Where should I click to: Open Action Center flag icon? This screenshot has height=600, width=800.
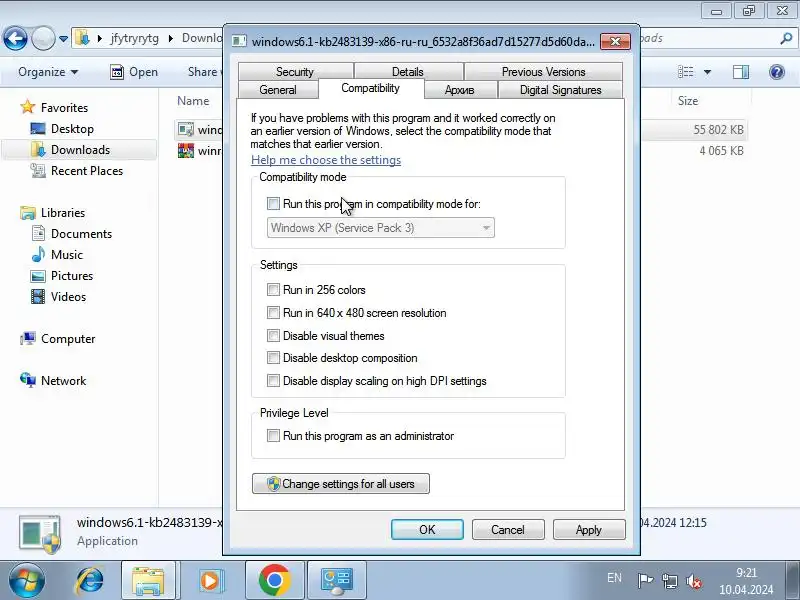click(x=645, y=581)
